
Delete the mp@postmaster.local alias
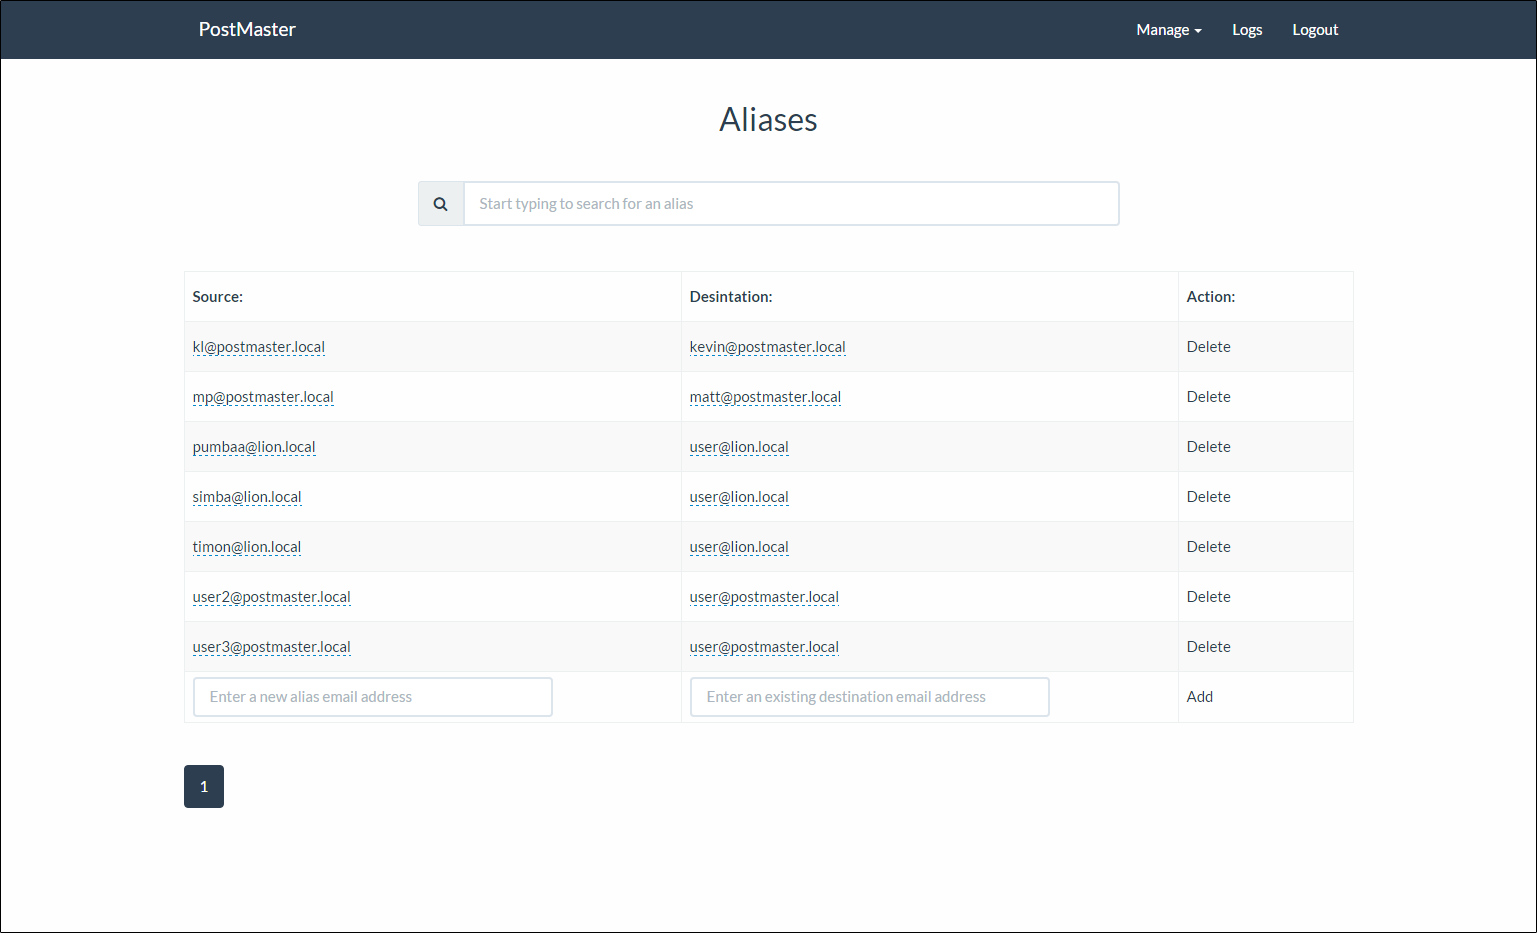point(1208,397)
